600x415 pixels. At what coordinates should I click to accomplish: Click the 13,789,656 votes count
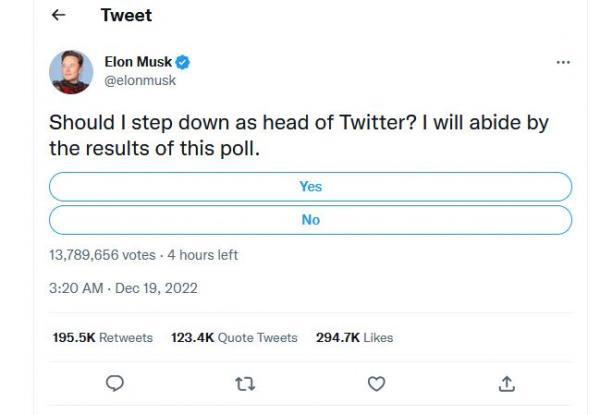pos(102,255)
